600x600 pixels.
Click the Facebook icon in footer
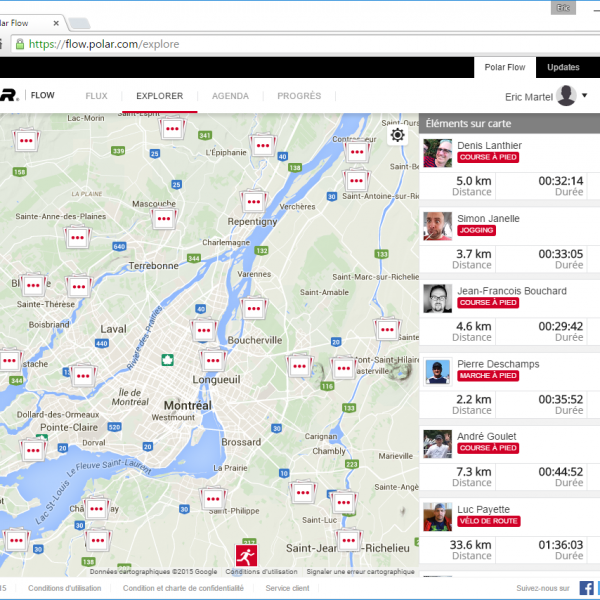(x=587, y=588)
